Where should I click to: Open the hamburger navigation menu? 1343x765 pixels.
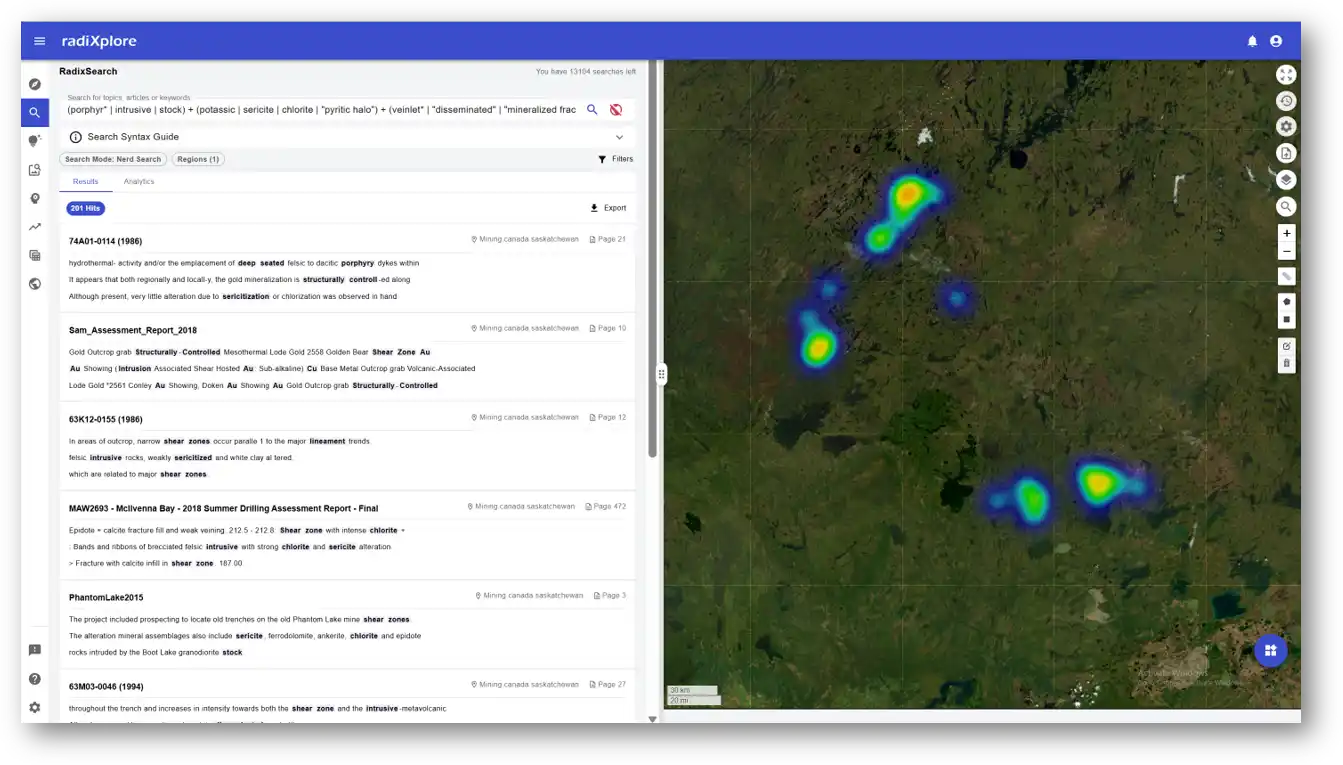(x=39, y=41)
